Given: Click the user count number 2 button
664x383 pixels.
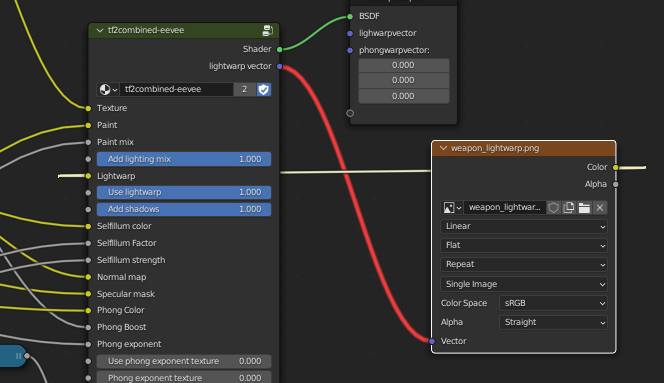Looking at the screenshot, I should point(244,89).
